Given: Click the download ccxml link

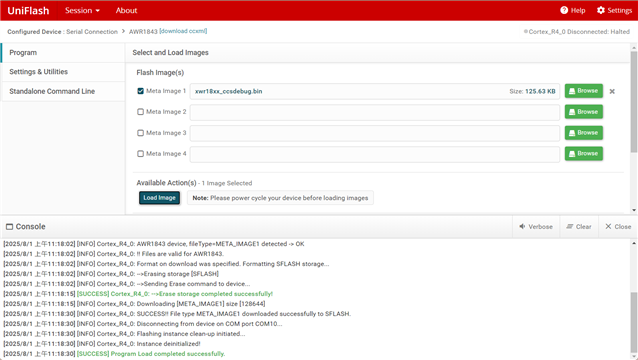Looking at the screenshot, I should tap(183, 31).
